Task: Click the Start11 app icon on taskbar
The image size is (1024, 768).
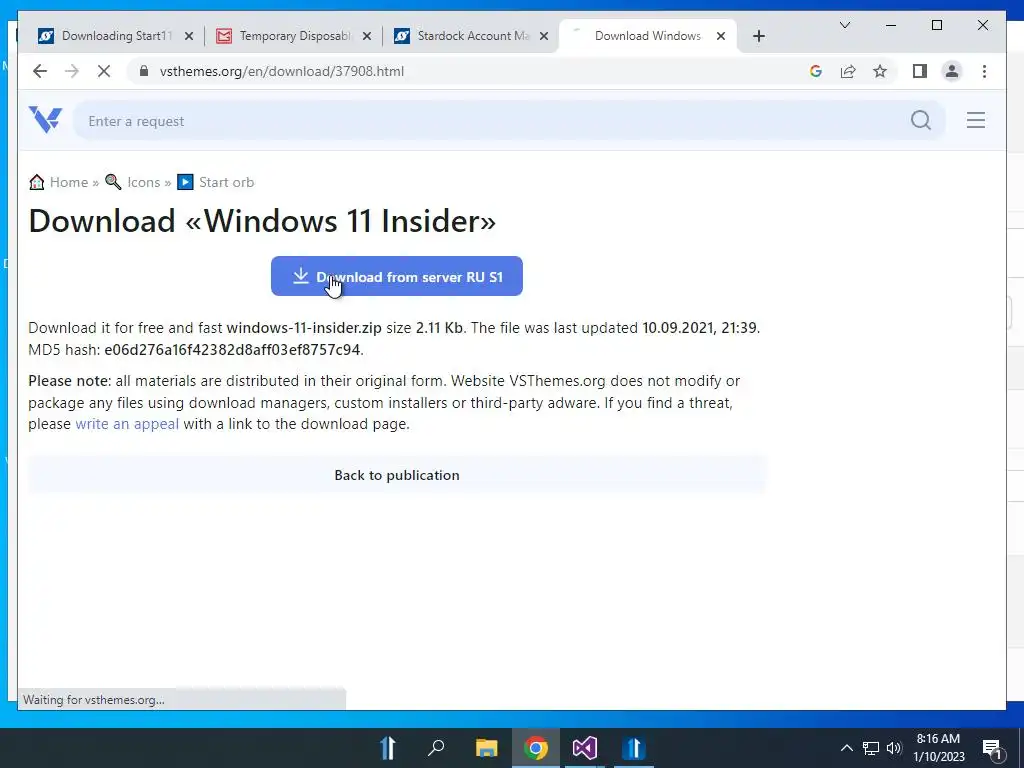Action: pos(633,748)
